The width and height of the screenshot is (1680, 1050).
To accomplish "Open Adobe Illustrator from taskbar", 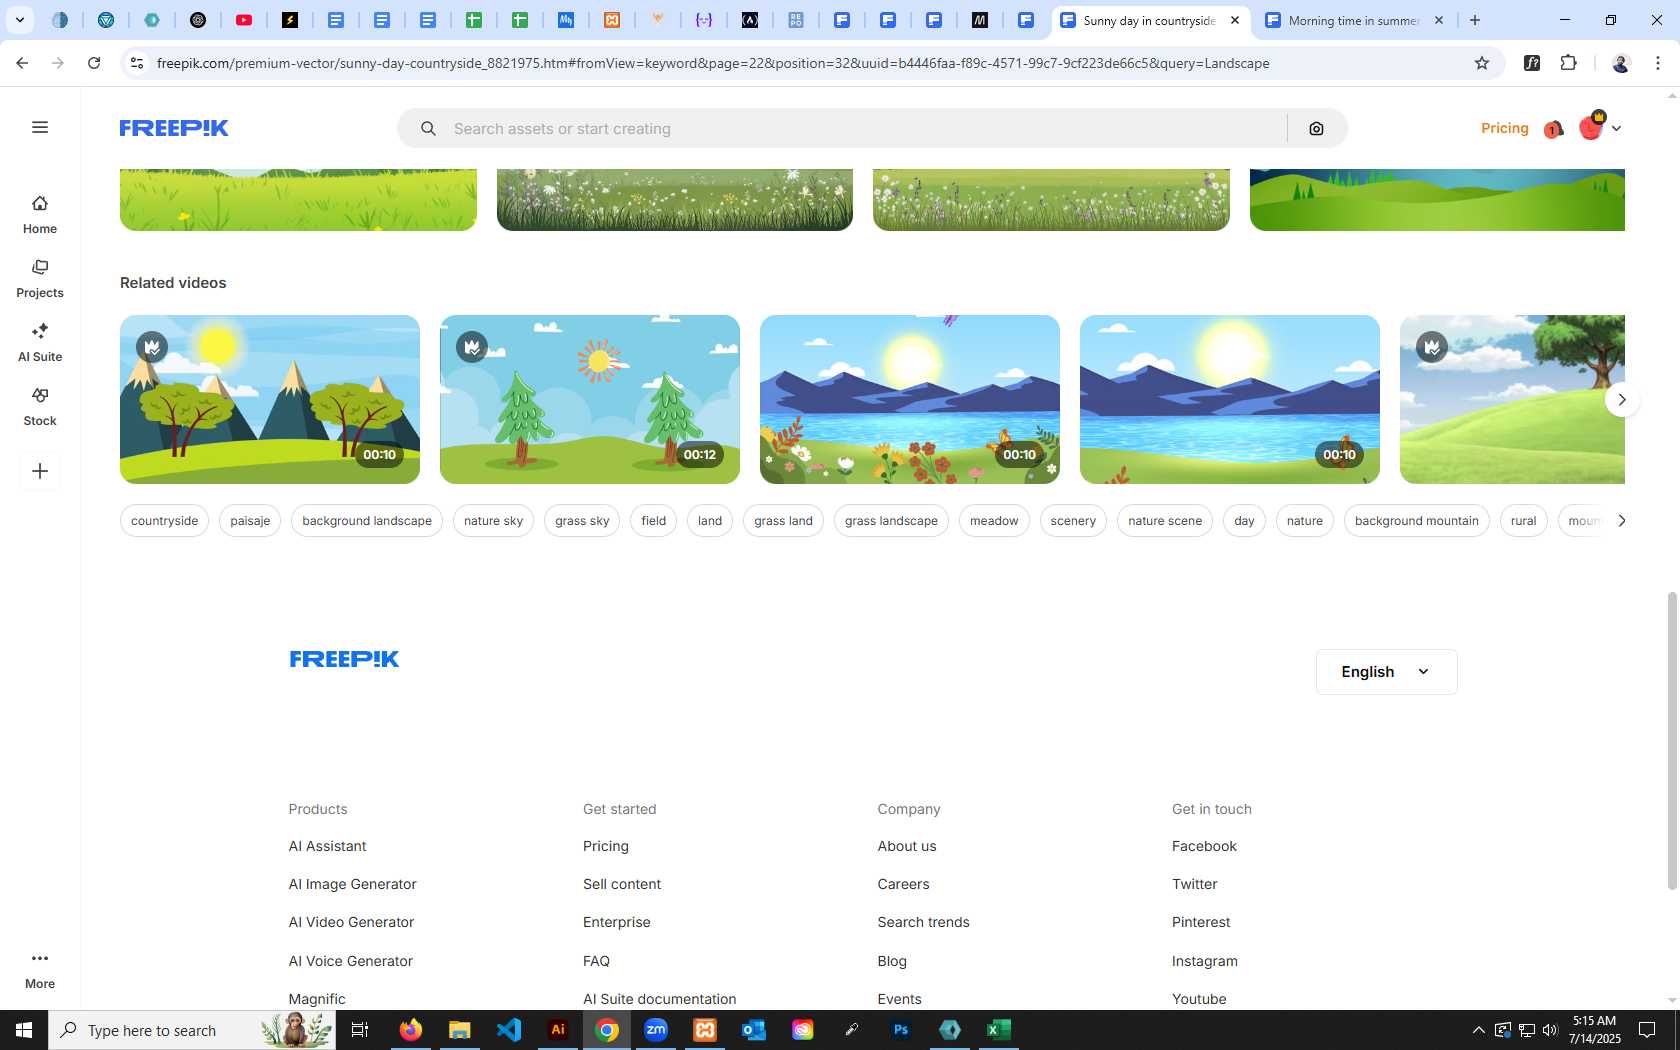I will pyautogui.click(x=558, y=1030).
